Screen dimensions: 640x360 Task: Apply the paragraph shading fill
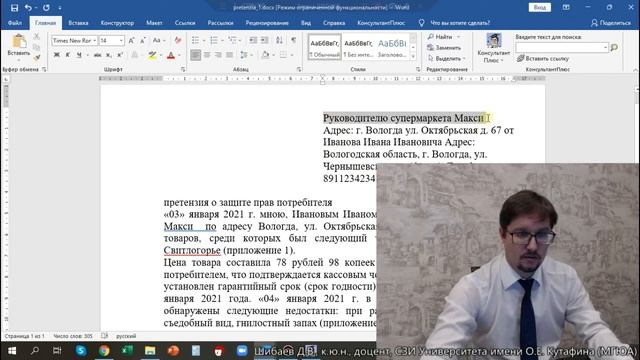pyautogui.click(x=265, y=55)
